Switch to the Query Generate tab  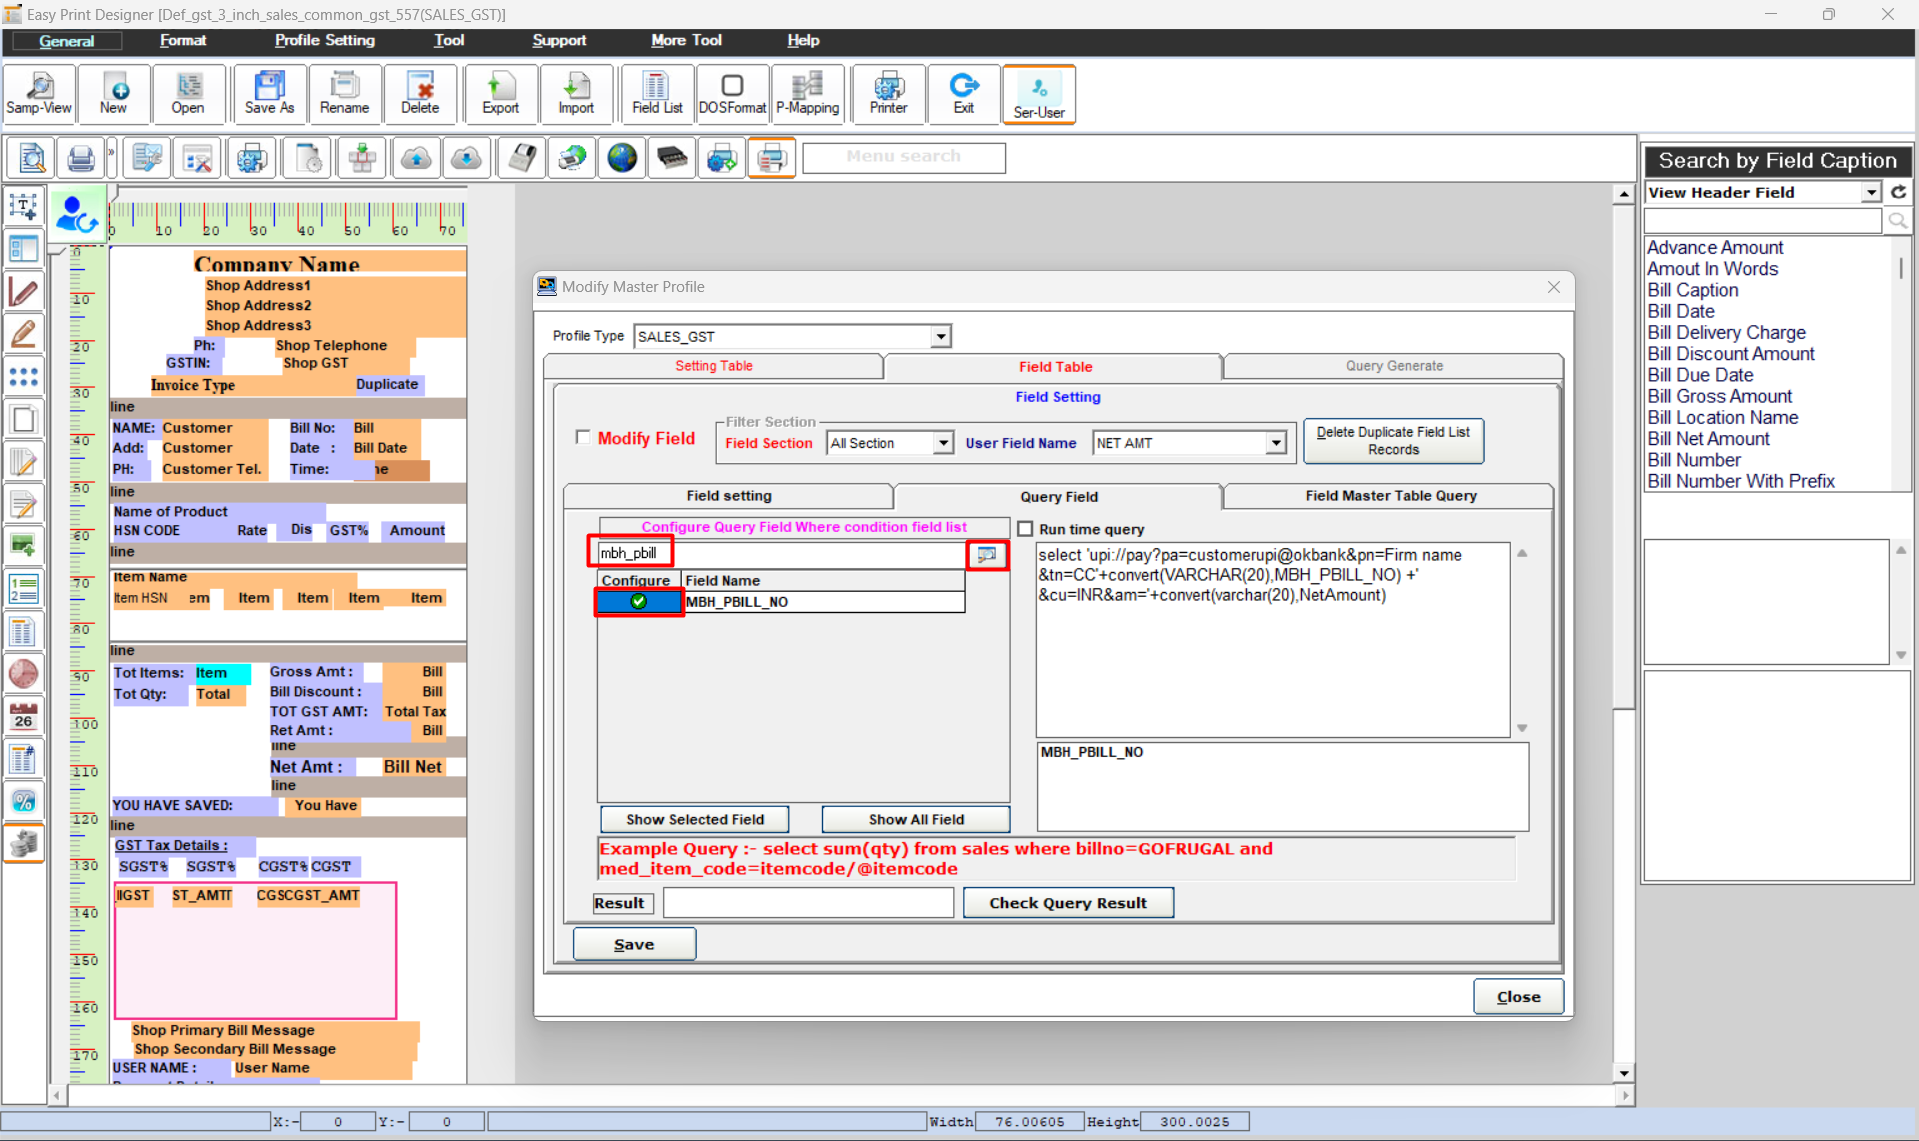[x=1393, y=366]
